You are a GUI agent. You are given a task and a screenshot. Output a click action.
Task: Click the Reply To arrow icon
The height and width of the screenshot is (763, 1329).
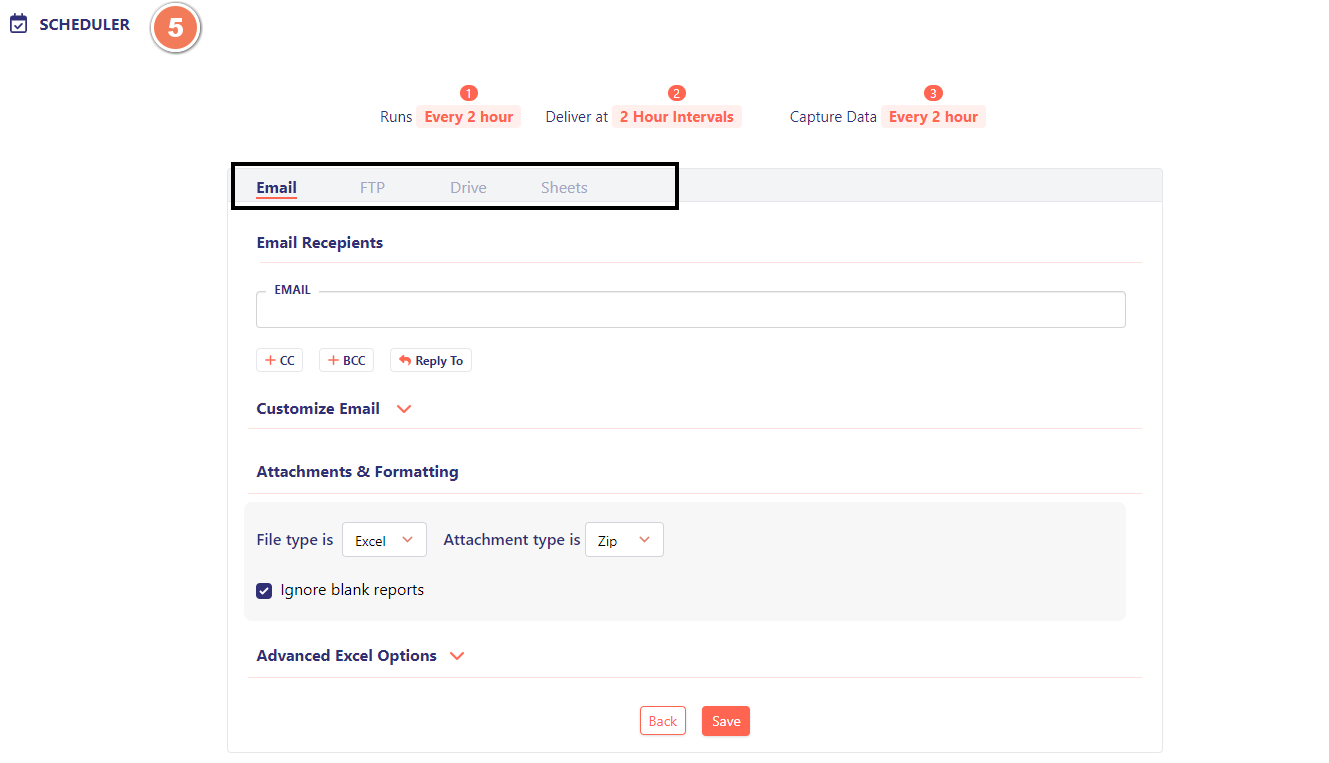click(x=405, y=360)
